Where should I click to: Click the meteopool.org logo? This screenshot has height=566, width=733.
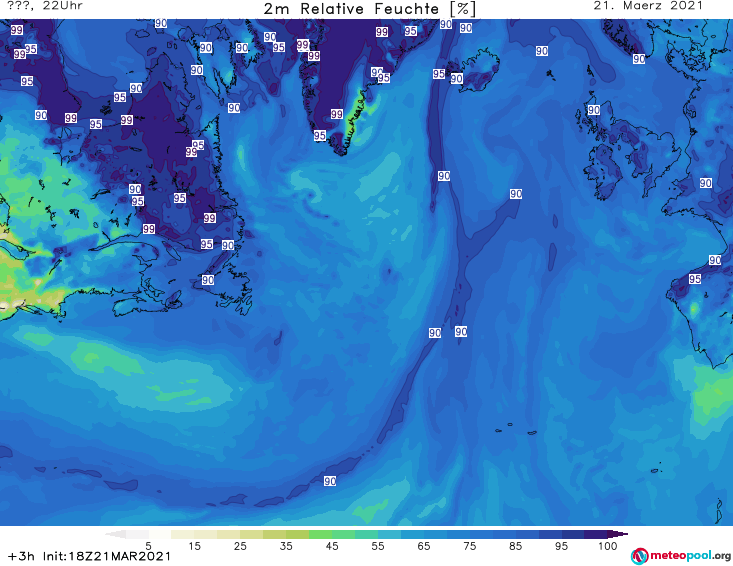(681, 556)
